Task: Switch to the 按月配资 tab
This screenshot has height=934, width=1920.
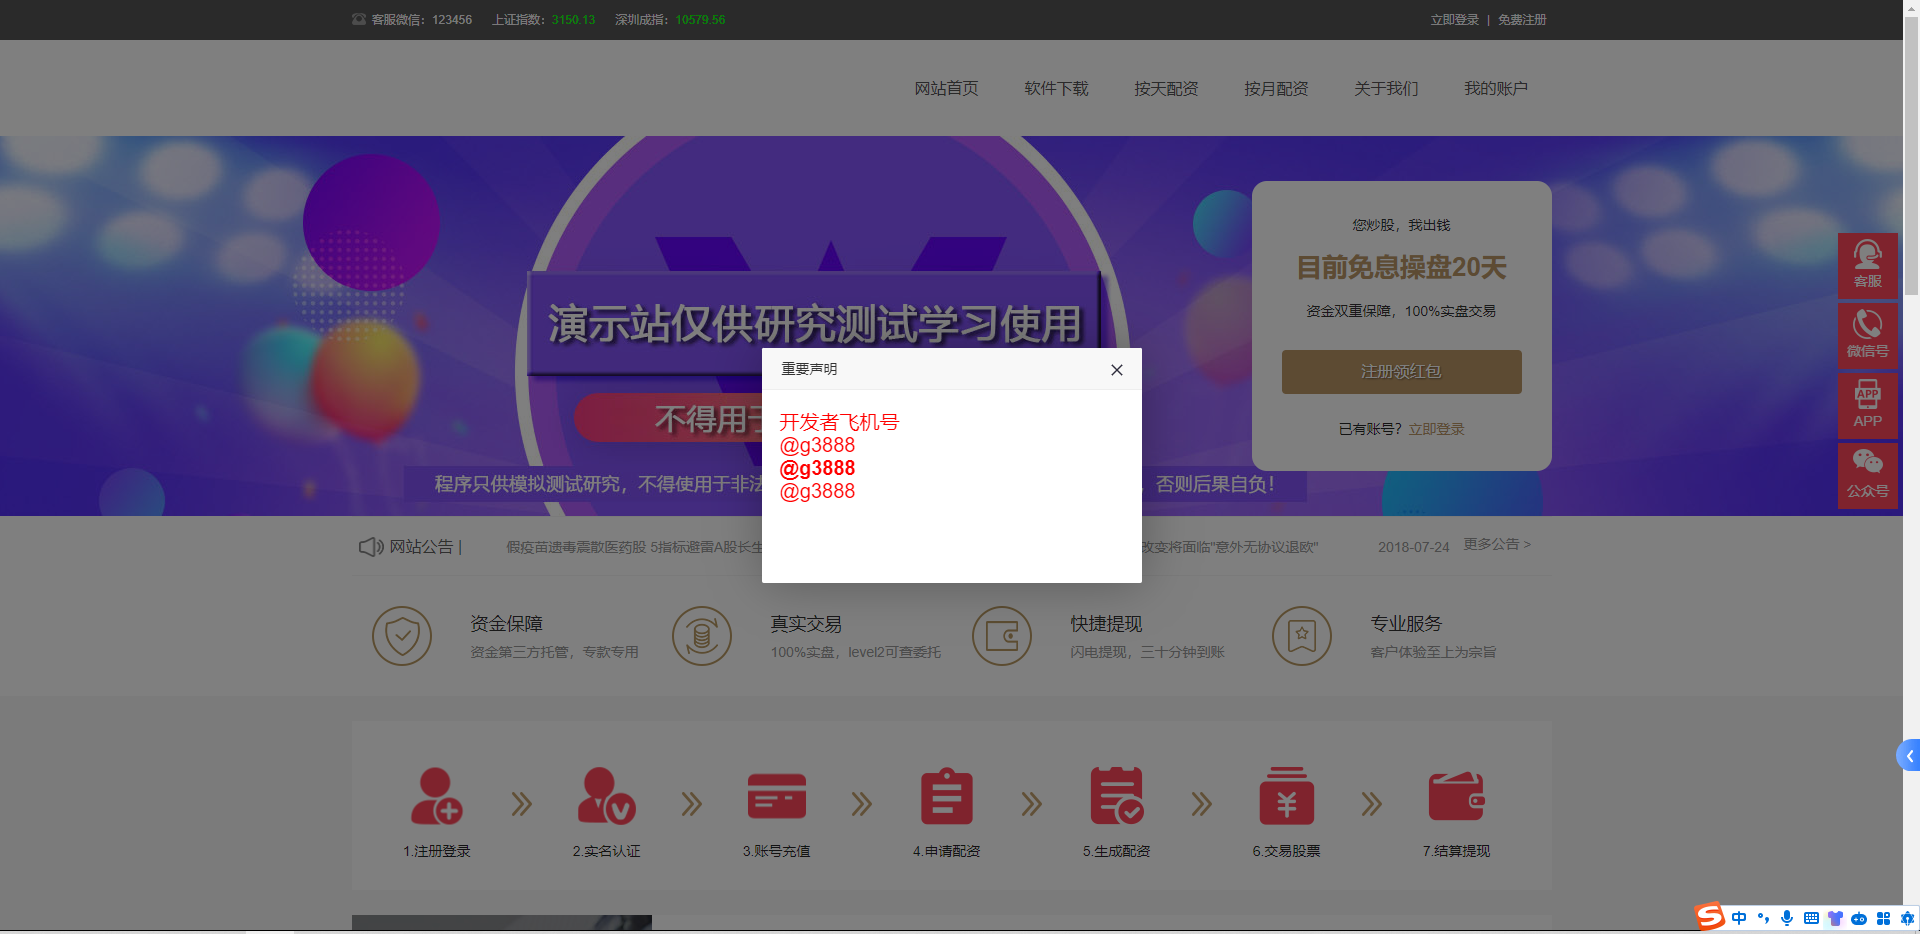Action: tap(1275, 88)
